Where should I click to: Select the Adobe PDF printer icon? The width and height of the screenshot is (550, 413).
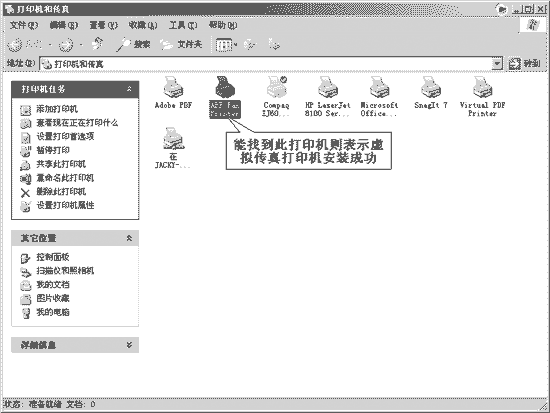[x=173, y=87]
